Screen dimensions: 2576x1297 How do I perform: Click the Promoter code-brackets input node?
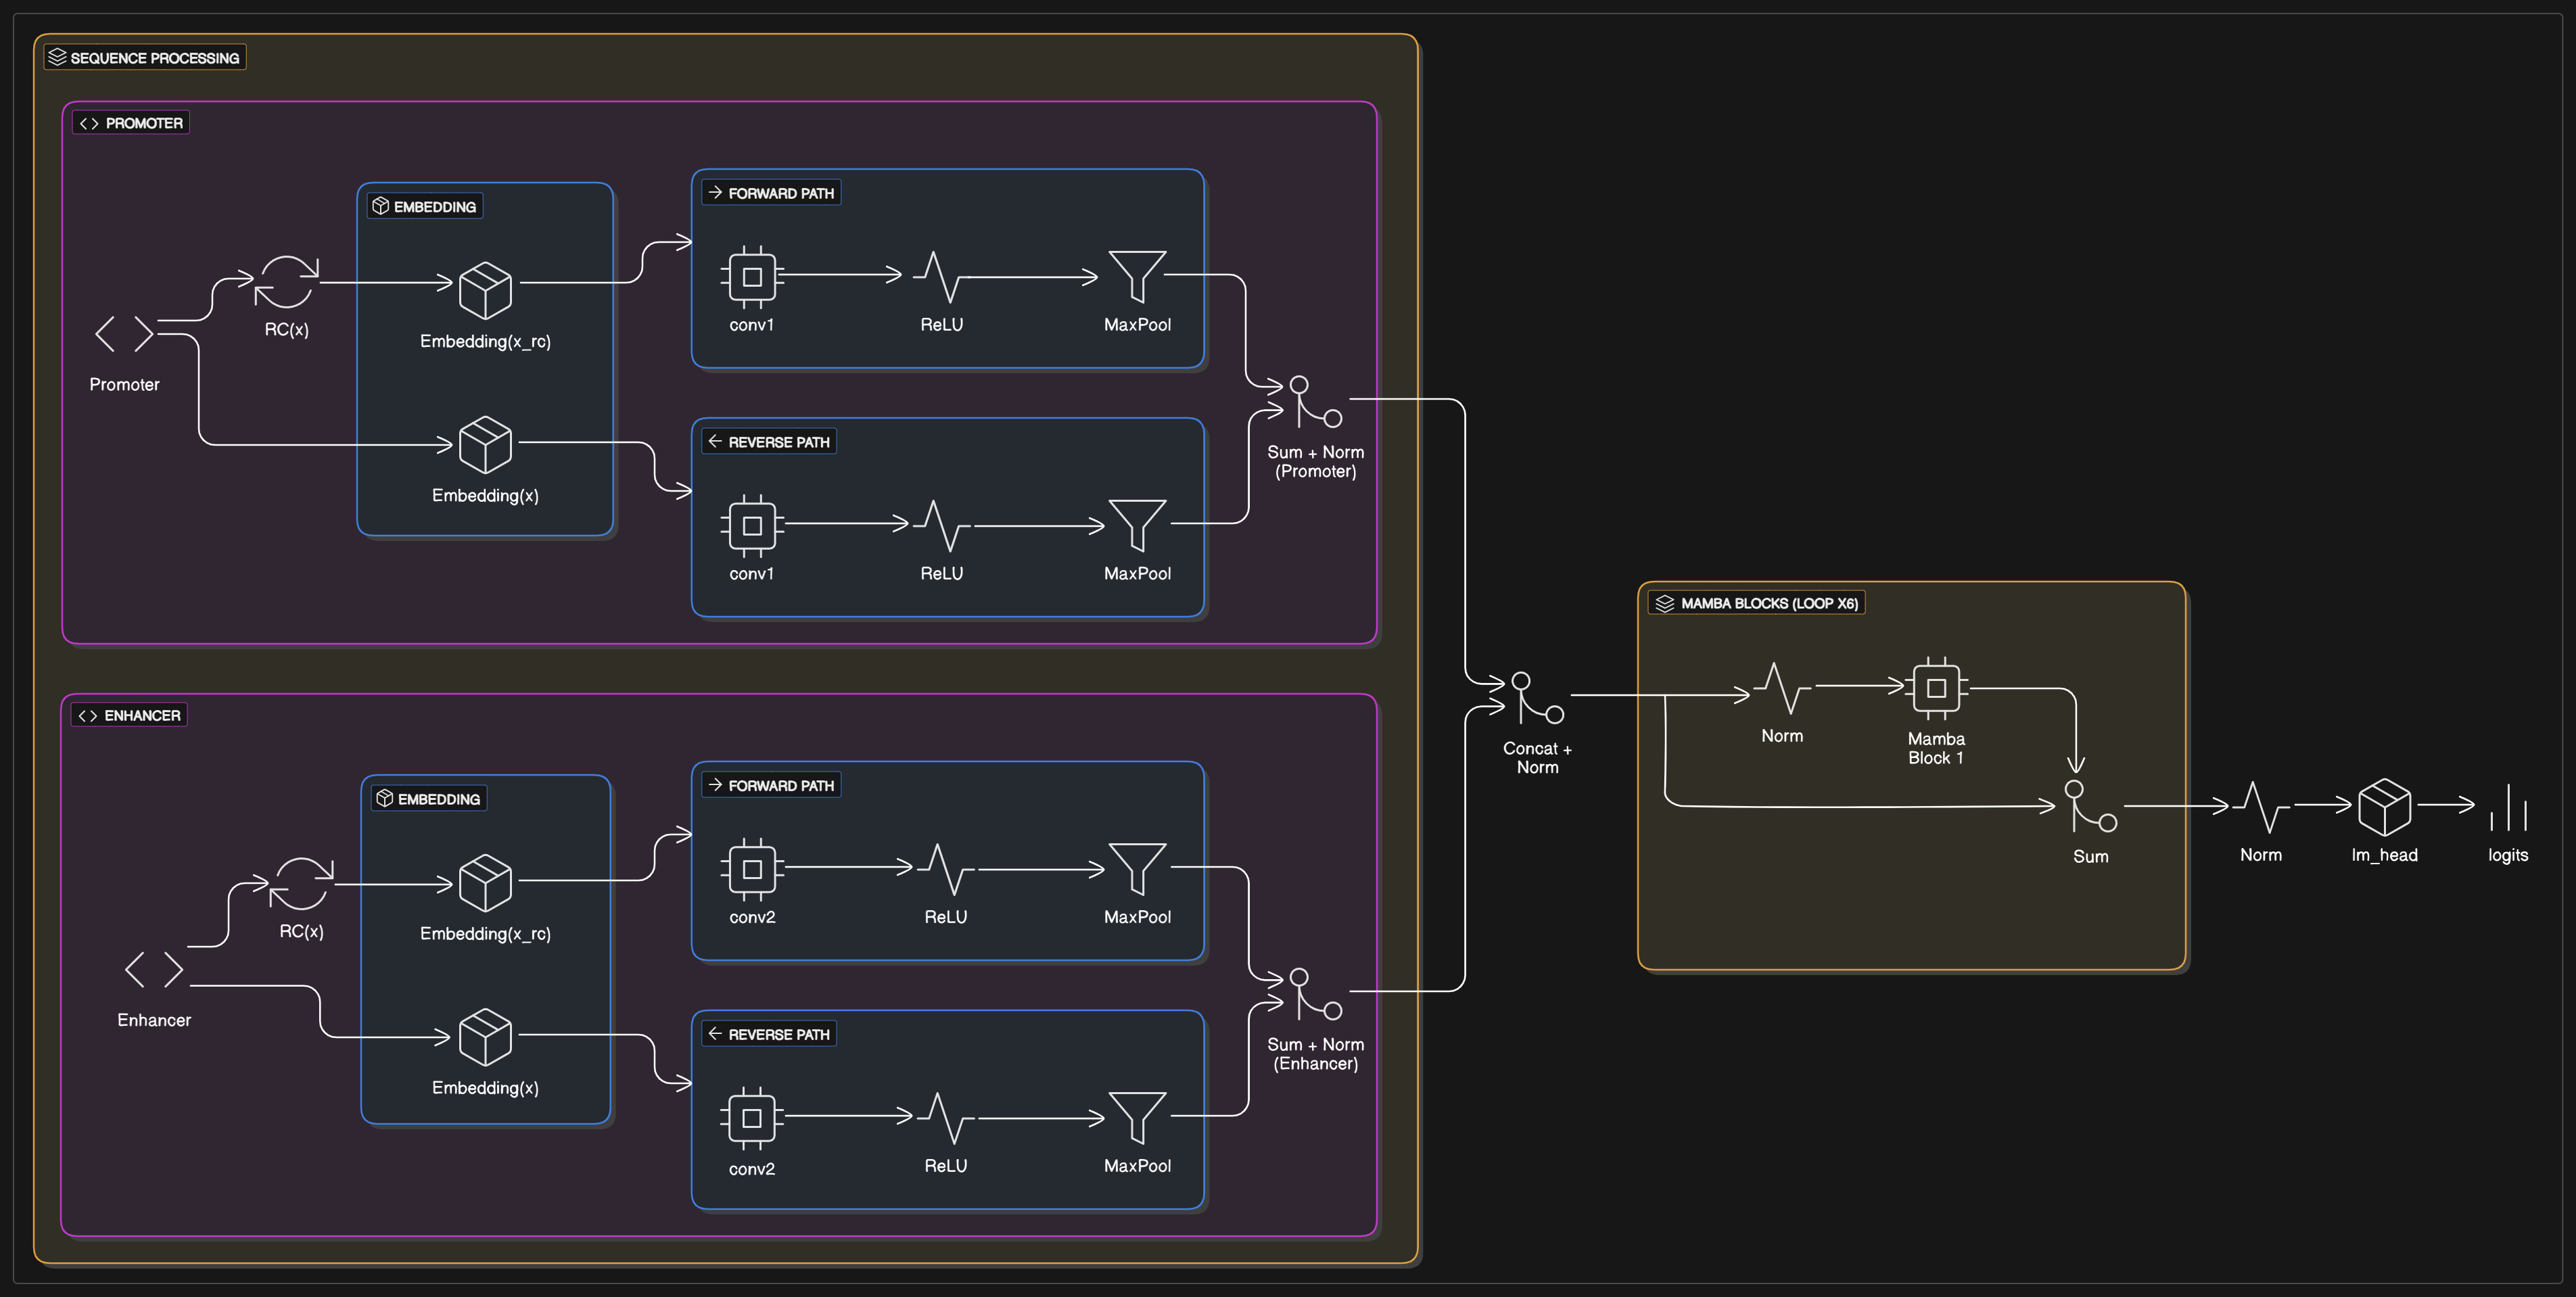coord(124,333)
